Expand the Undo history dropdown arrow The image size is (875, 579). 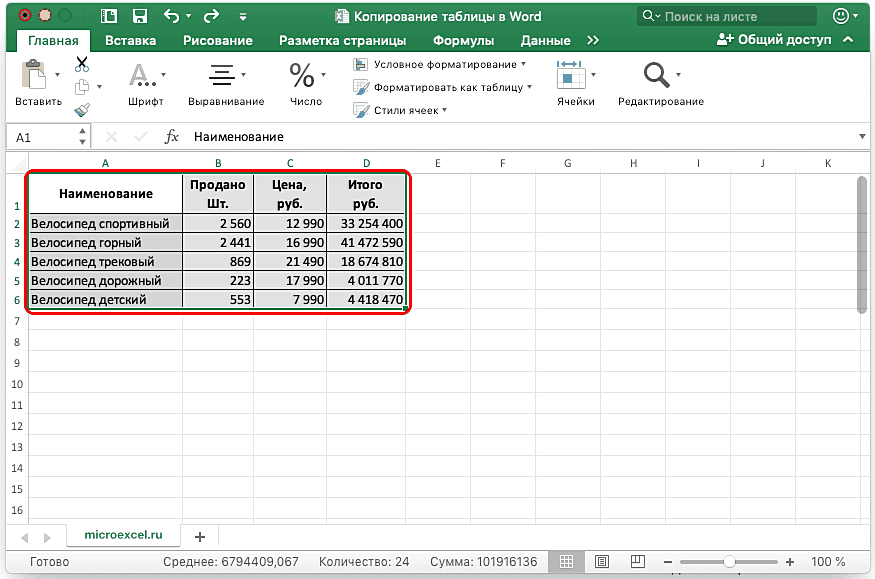(189, 16)
